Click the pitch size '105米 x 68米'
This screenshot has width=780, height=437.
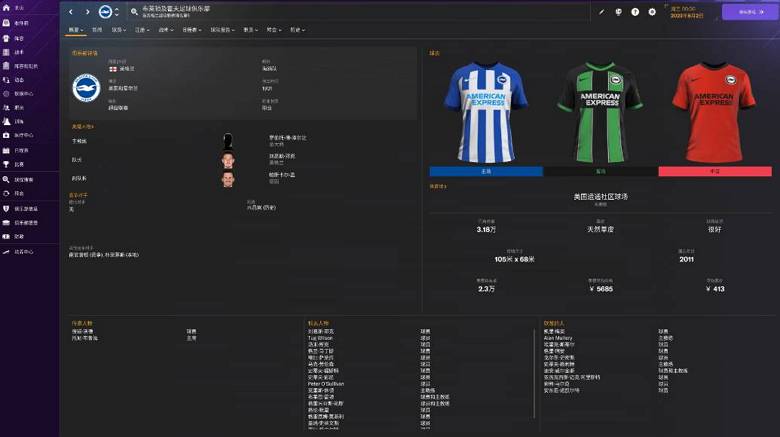[x=514, y=259]
